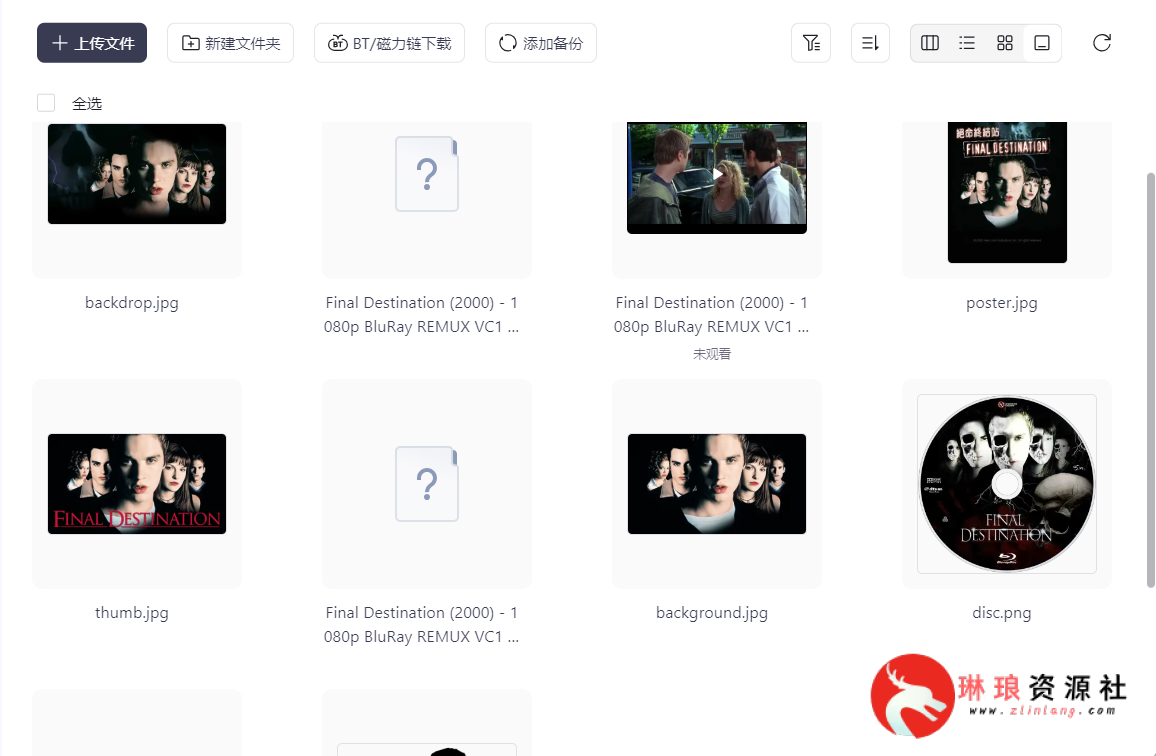Switch to large thumbnail view
Image resolution: width=1156 pixels, height=756 pixels.
point(1042,43)
